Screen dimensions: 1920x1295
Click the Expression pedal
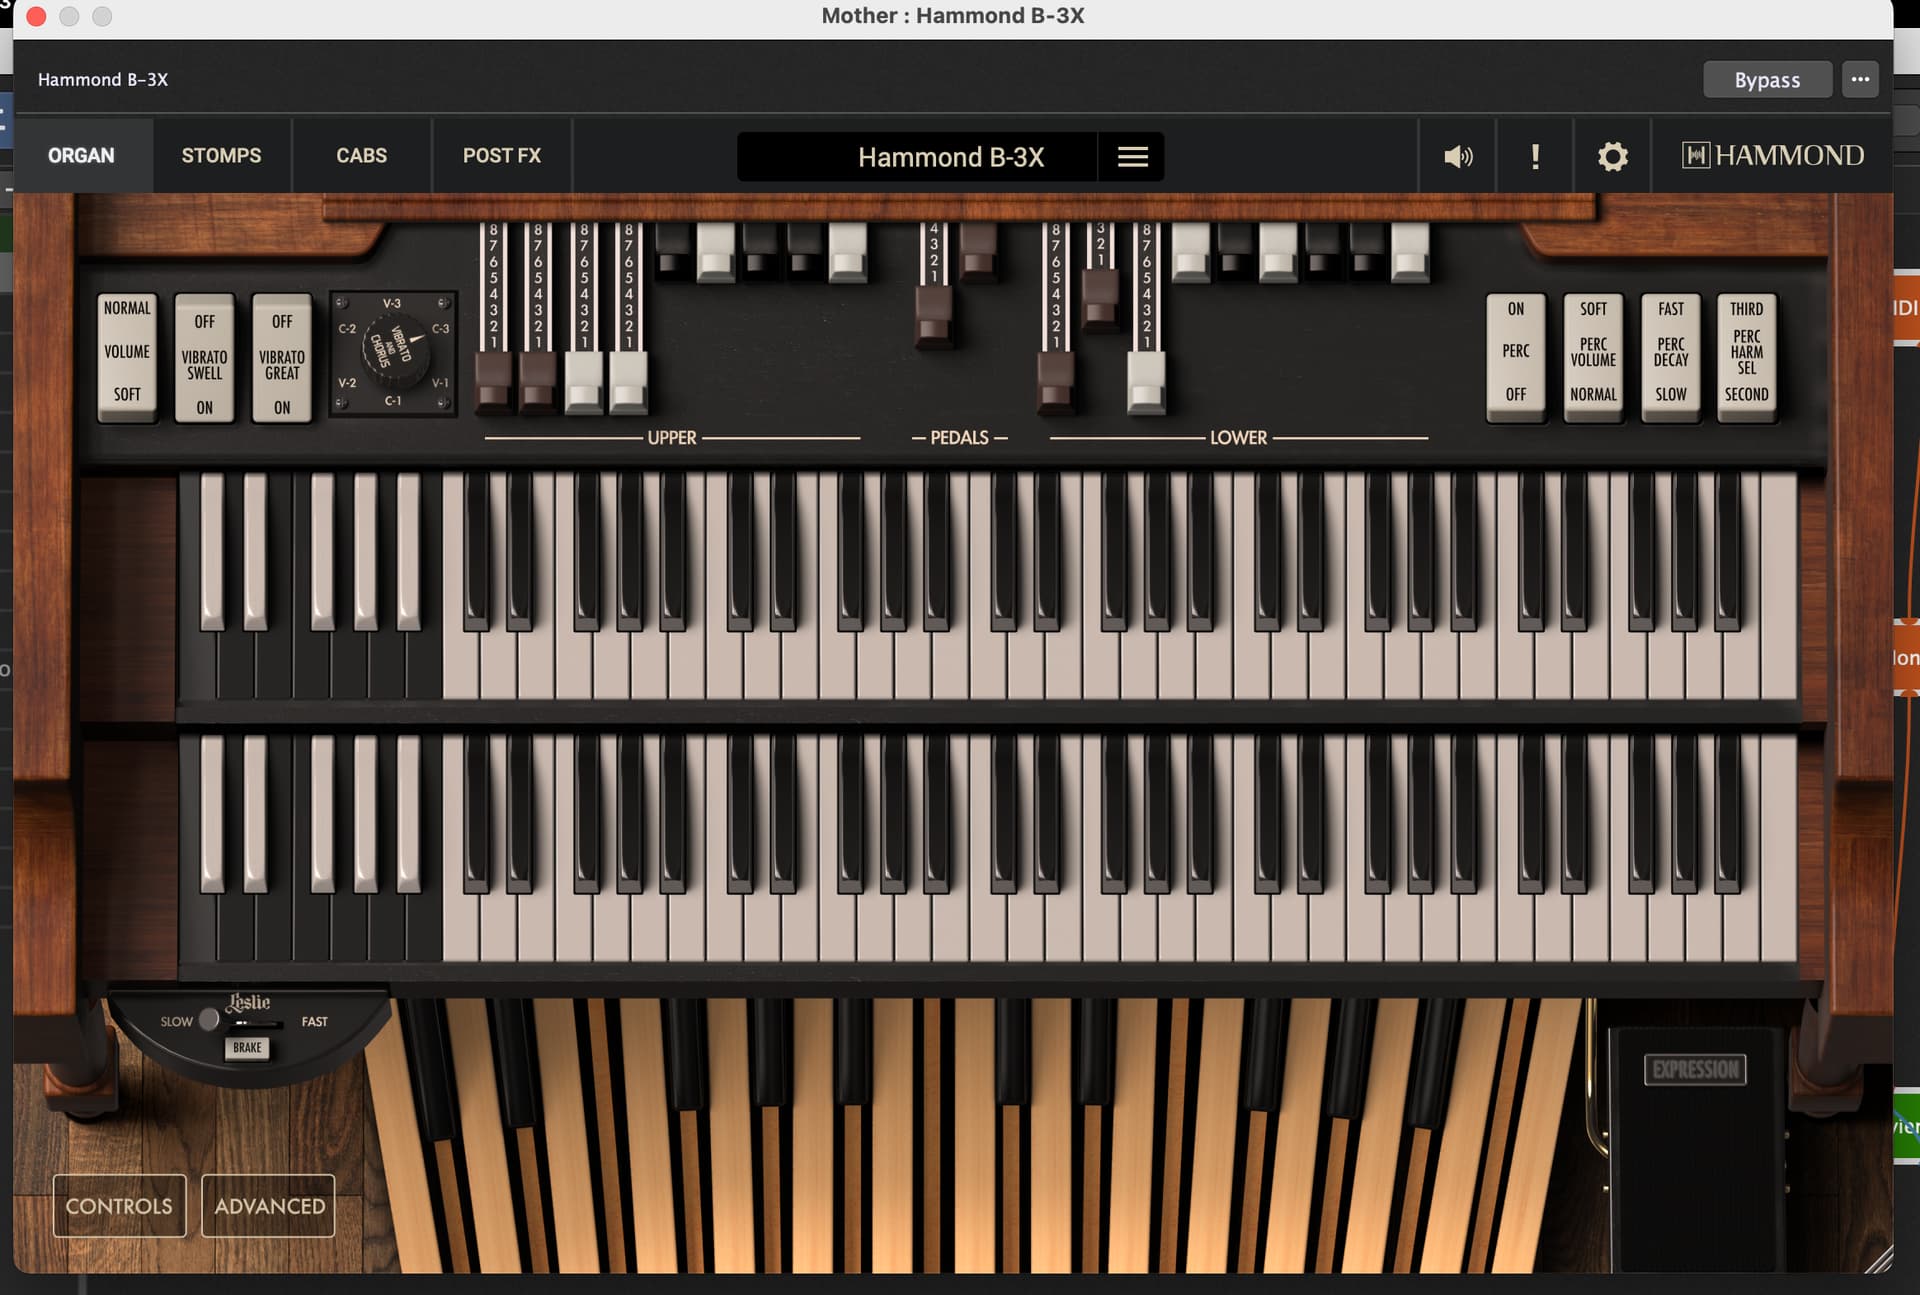1696,1150
